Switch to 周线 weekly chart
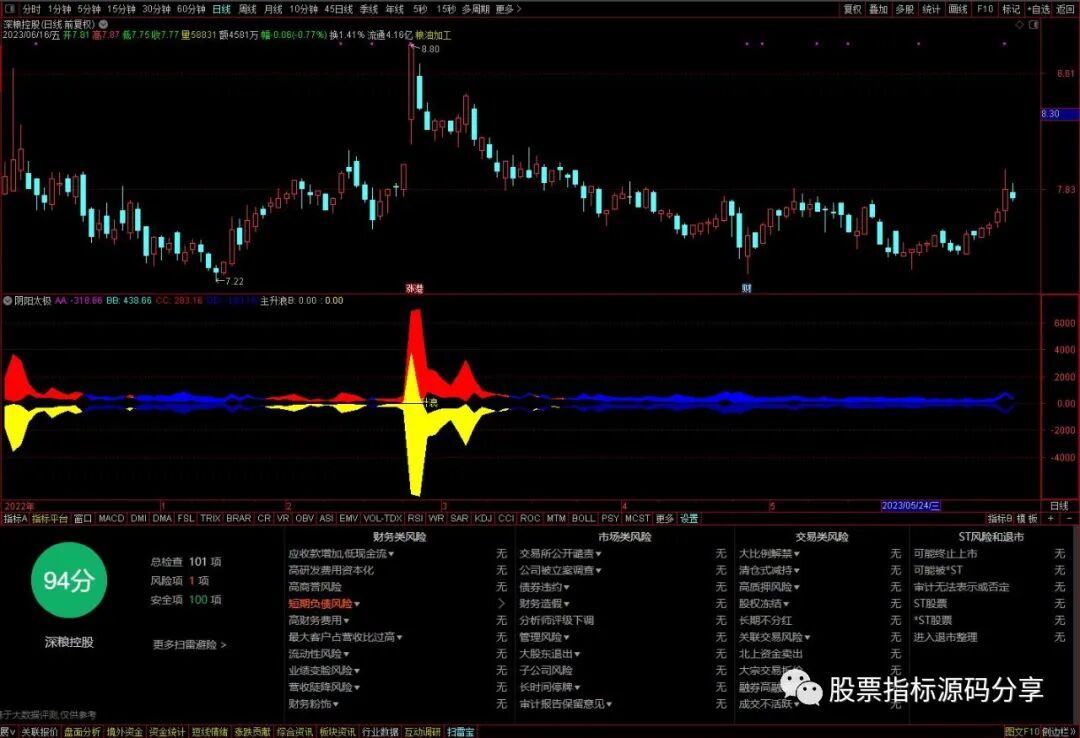The height and width of the screenshot is (738, 1080). [x=247, y=9]
